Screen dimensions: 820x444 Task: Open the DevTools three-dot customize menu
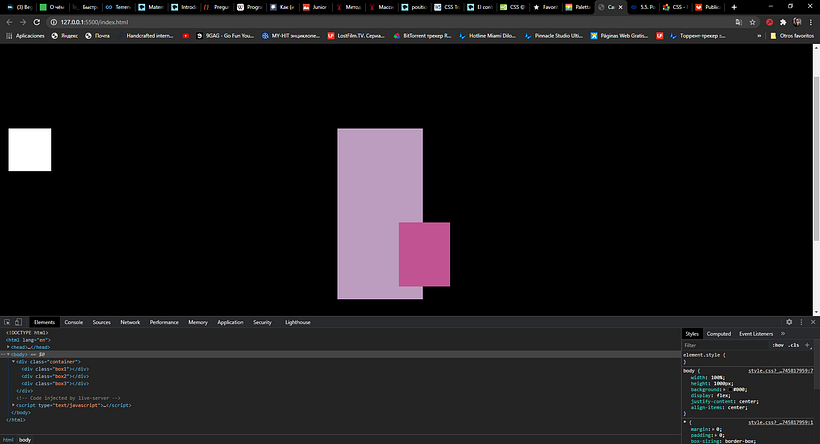(x=801, y=322)
